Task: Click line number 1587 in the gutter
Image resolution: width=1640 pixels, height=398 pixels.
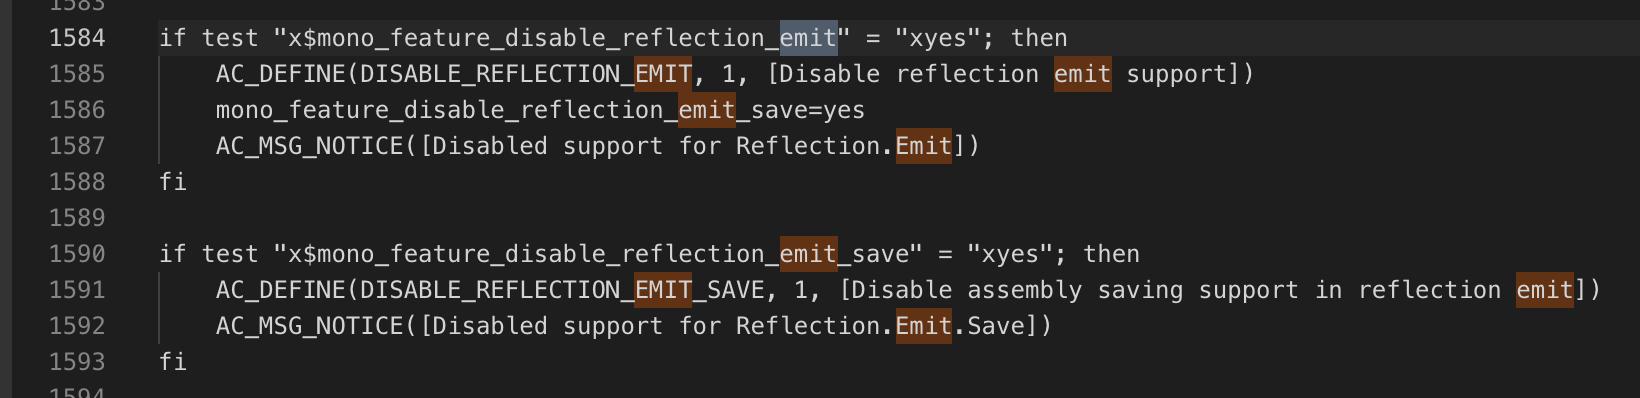Action: click(x=77, y=146)
